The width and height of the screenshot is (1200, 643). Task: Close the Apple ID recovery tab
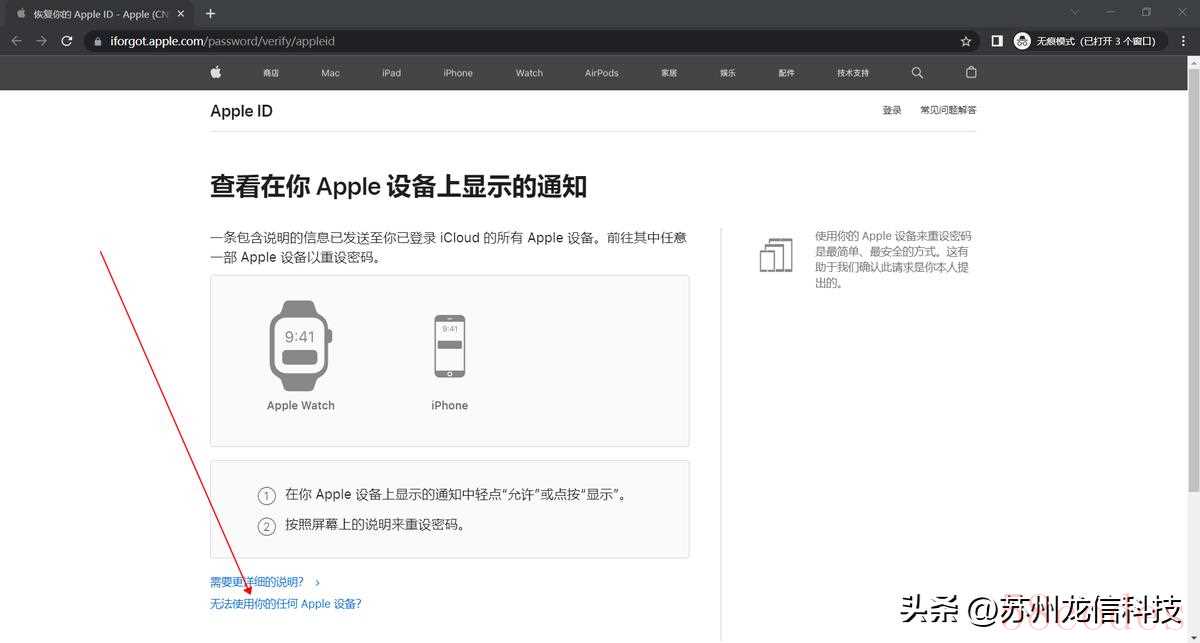[x=181, y=14]
